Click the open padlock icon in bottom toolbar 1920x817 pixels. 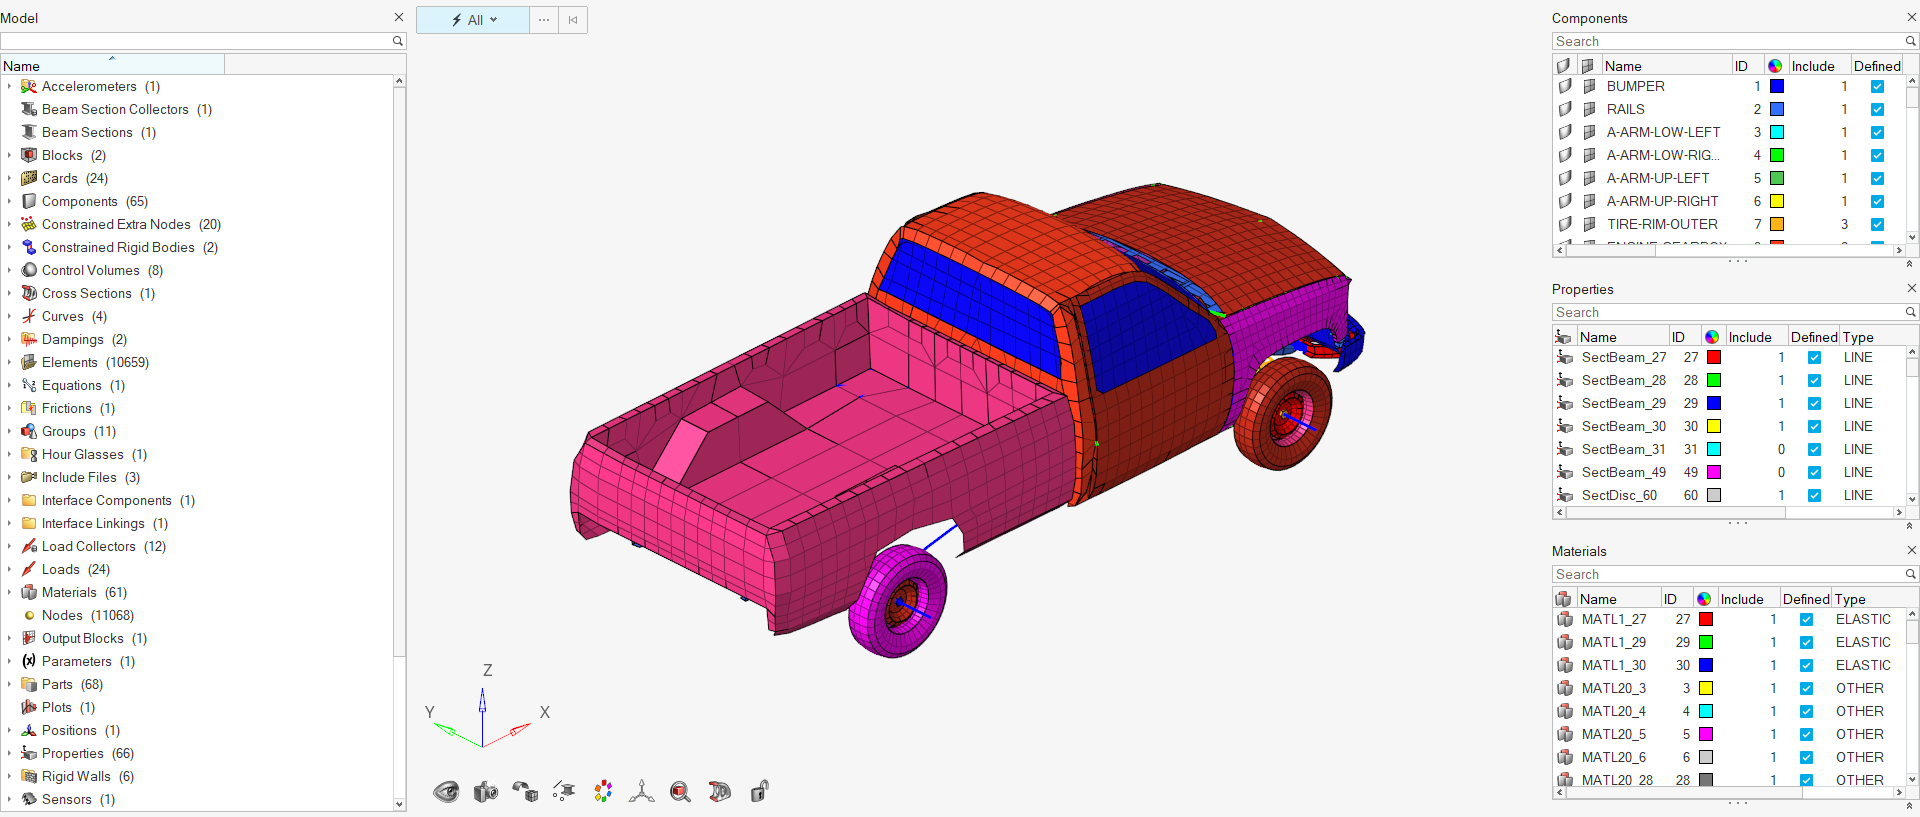coord(759,792)
